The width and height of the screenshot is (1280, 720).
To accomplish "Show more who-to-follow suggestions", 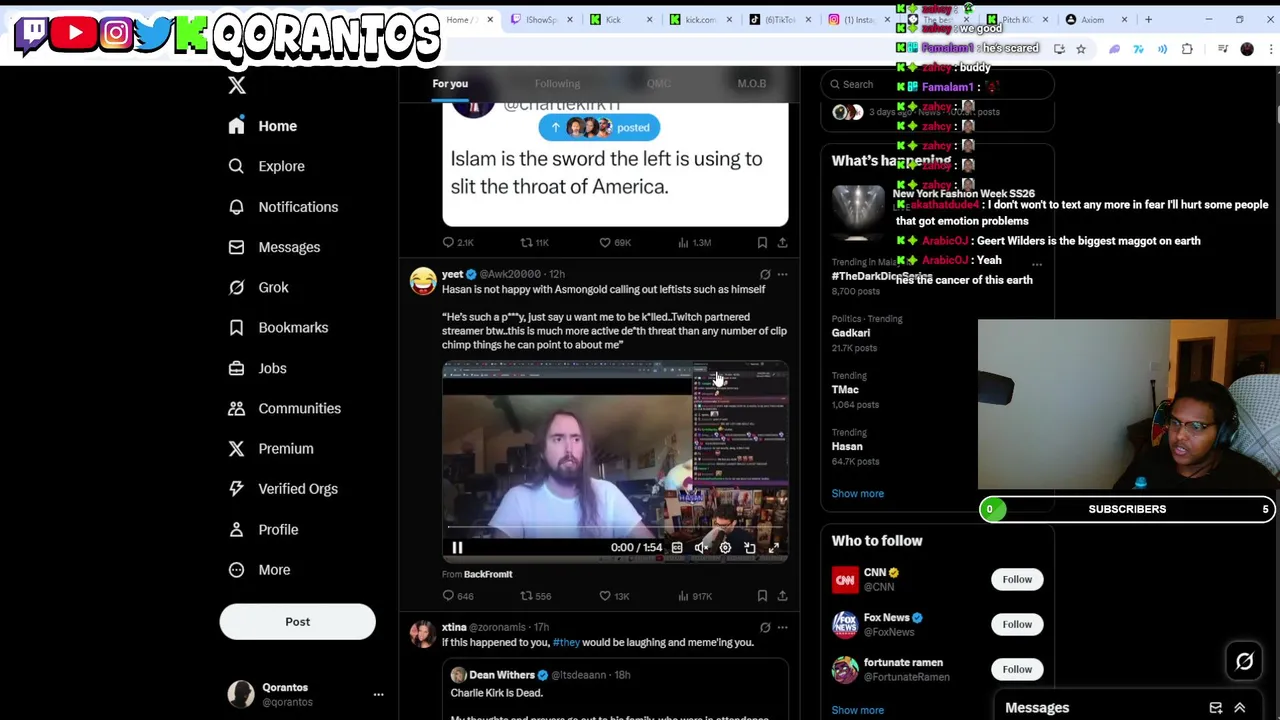I will point(857,710).
